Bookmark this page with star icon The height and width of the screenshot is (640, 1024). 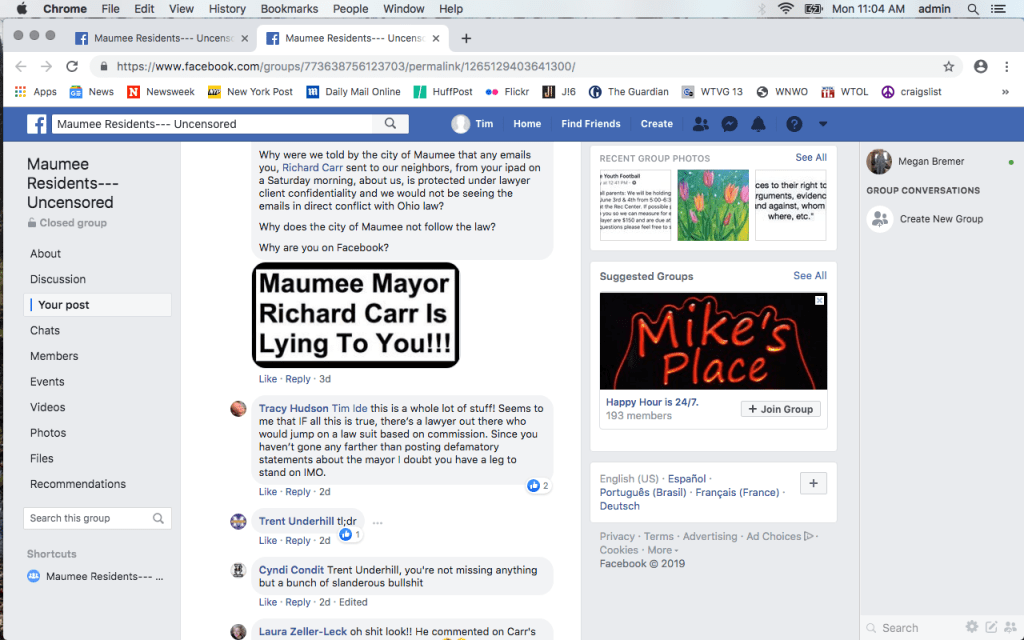tap(948, 66)
